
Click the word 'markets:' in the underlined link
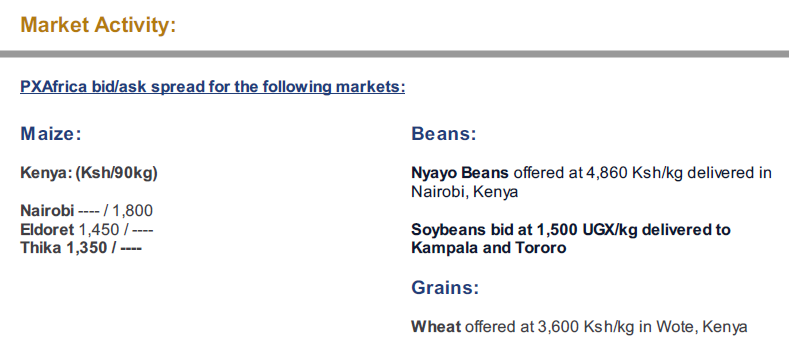tap(370, 87)
